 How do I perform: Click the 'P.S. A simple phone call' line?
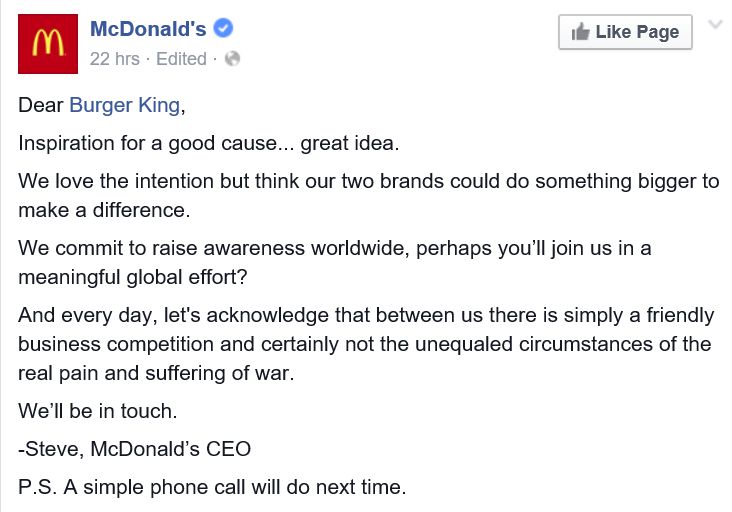coord(212,488)
